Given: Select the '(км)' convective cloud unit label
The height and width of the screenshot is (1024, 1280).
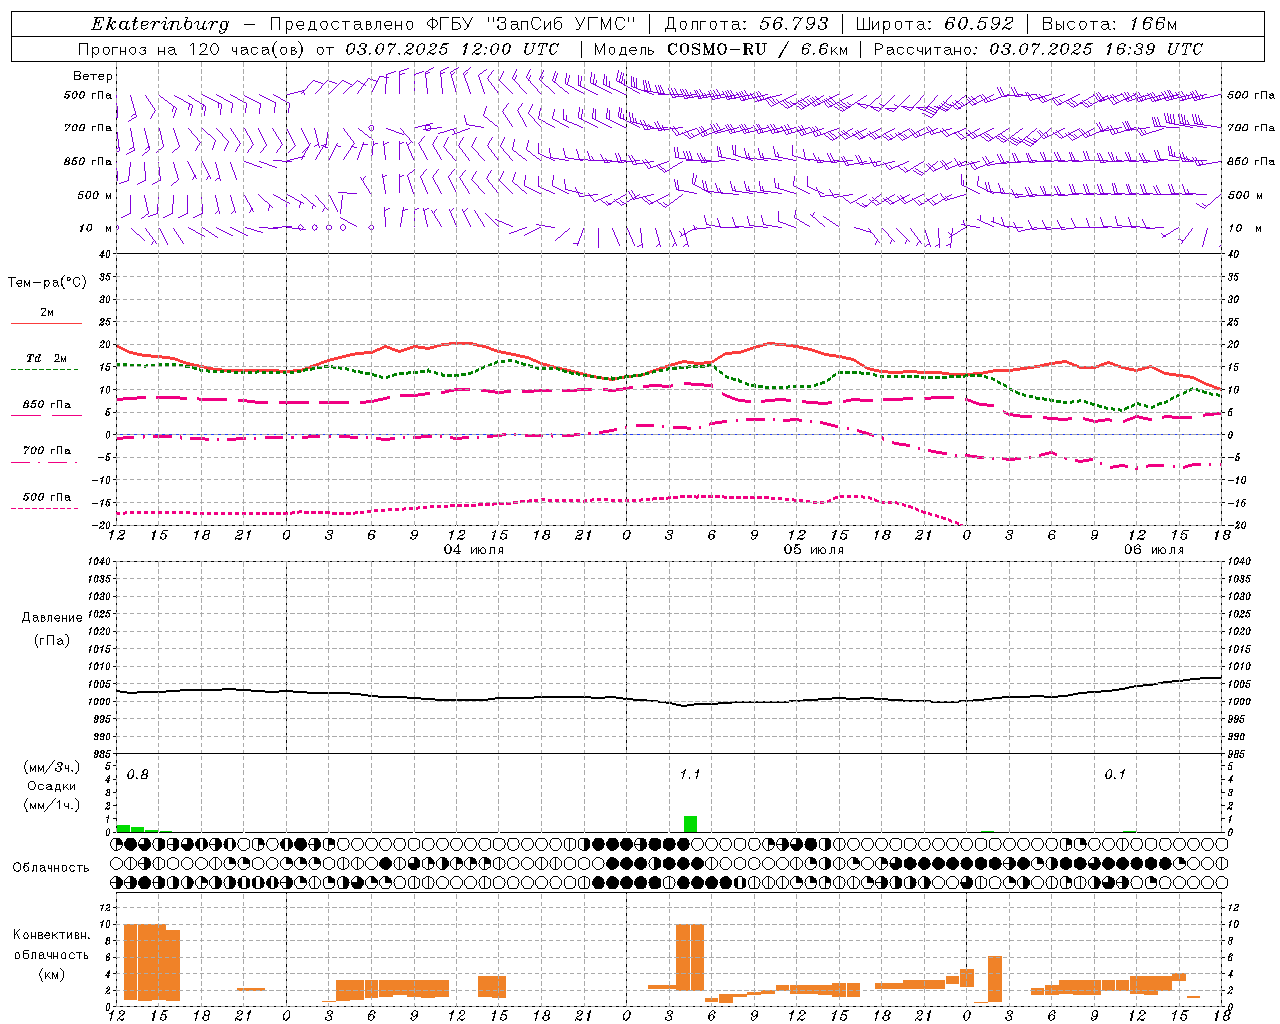Looking at the screenshot, I should pyautogui.click(x=51, y=974).
